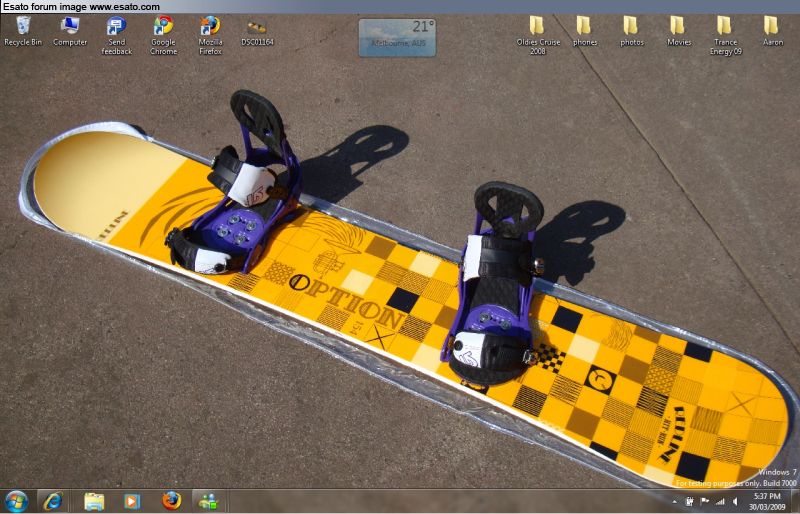Open the Windows Start menu
This screenshot has width=800, height=514.
point(16,500)
